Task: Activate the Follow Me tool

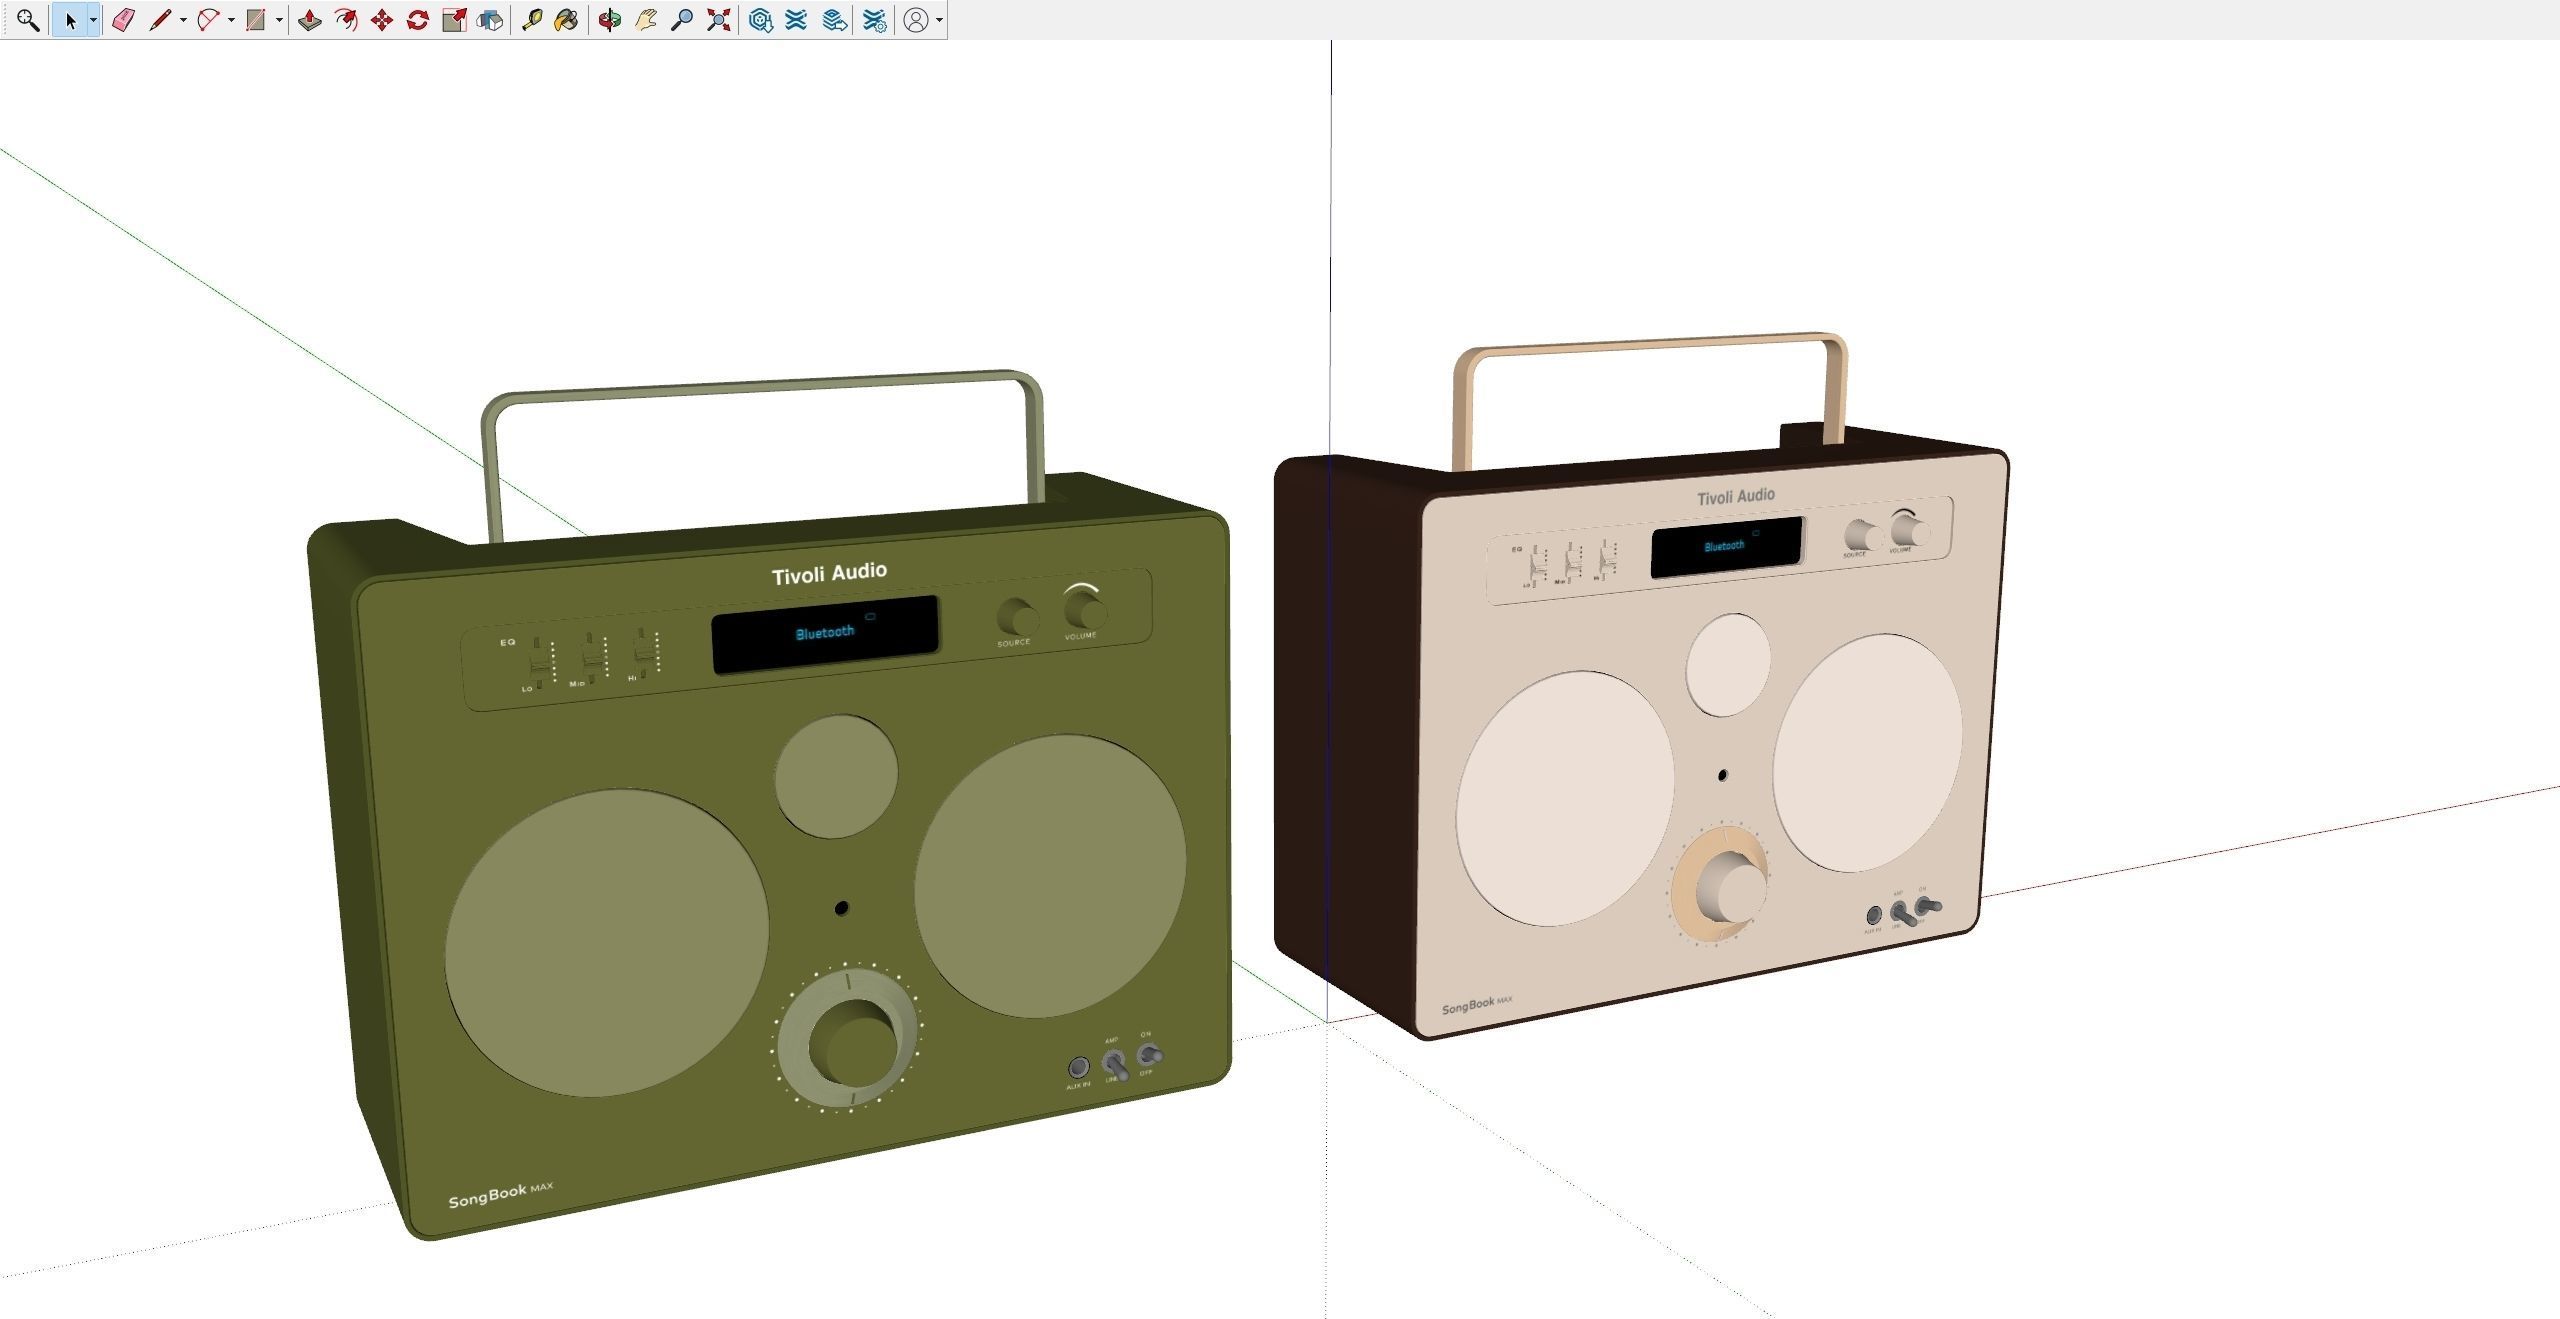Action: 346,19
